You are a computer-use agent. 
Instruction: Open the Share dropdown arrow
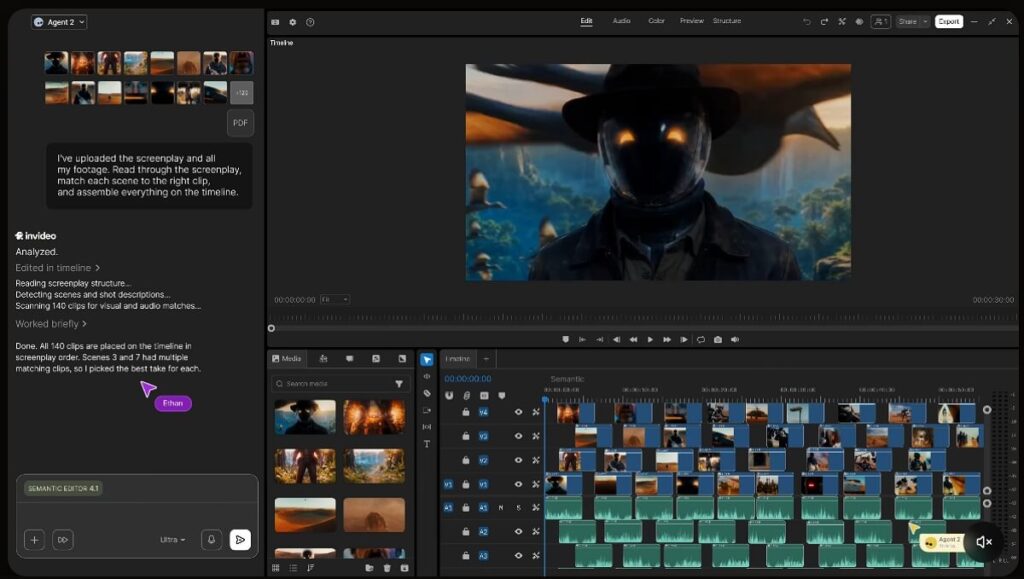pyautogui.click(x=925, y=22)
